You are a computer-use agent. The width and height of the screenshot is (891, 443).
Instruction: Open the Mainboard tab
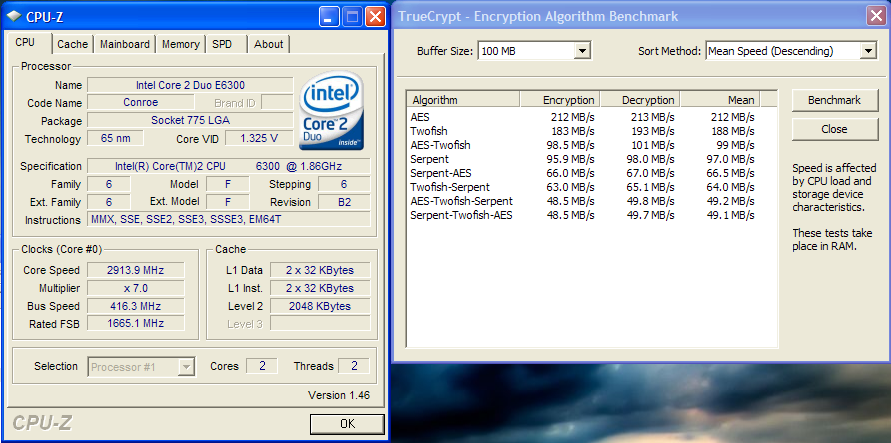[x=125, y=44]
